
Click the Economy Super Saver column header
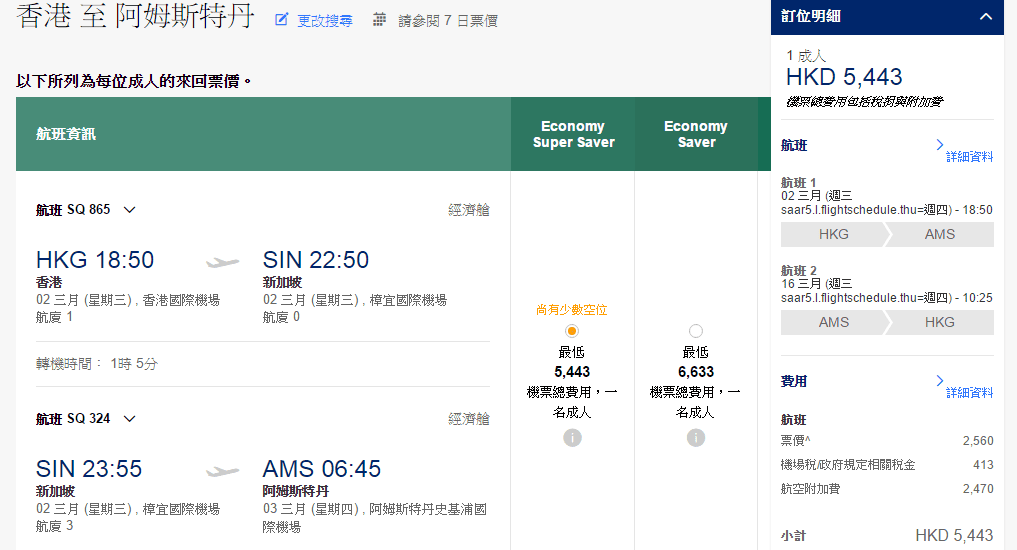coord(573,134)
